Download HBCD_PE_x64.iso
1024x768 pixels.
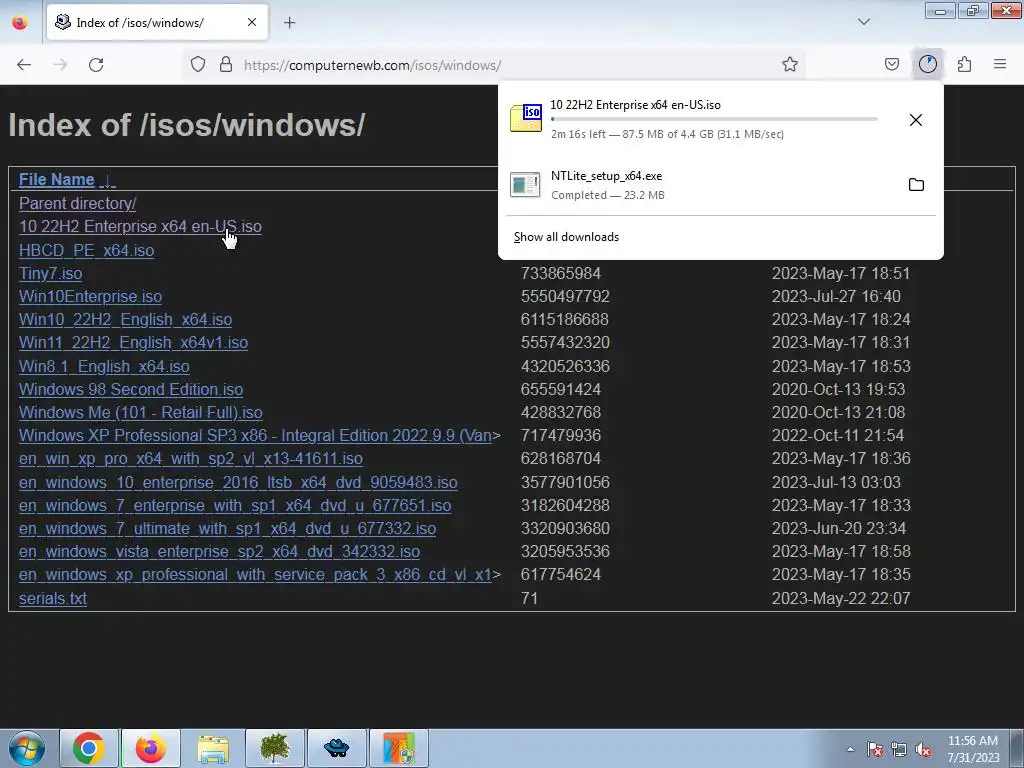click(86, 250)
